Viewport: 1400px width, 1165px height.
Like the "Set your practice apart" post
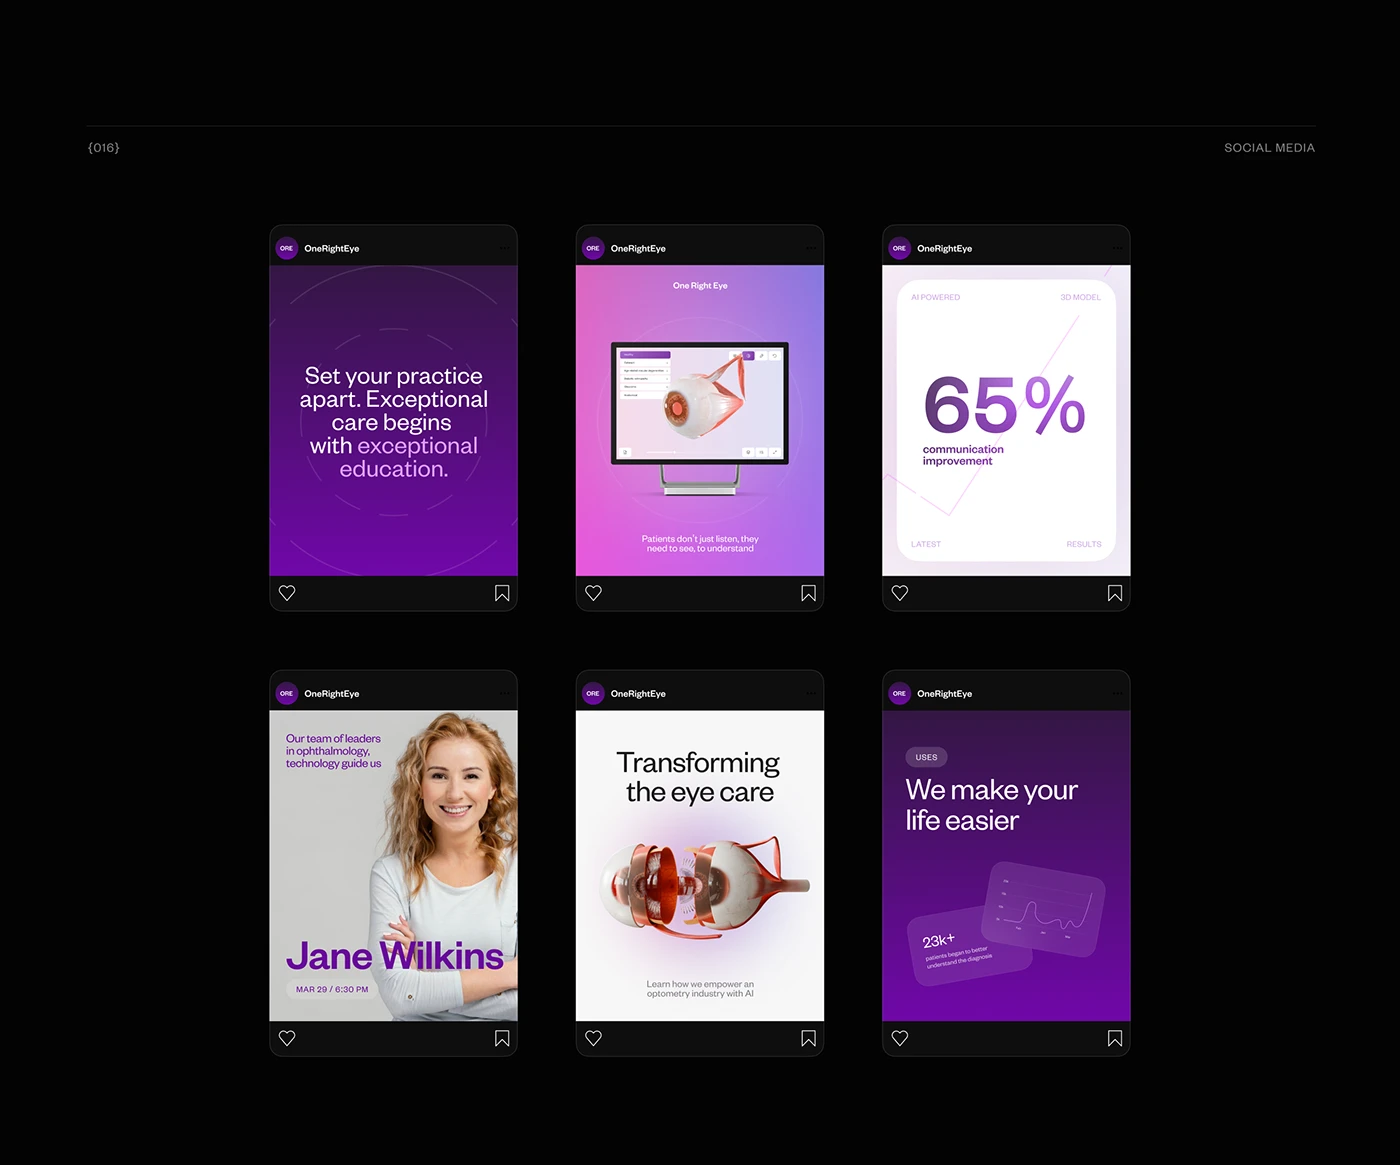pyautogui.click(x=287, y=593)
